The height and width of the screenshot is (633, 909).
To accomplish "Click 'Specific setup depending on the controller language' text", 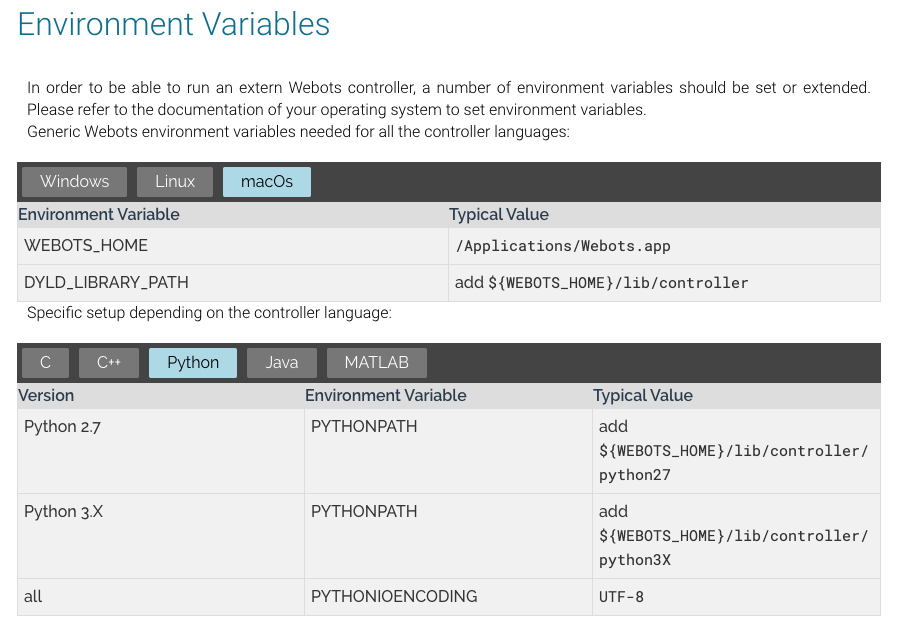I will 209,313.
